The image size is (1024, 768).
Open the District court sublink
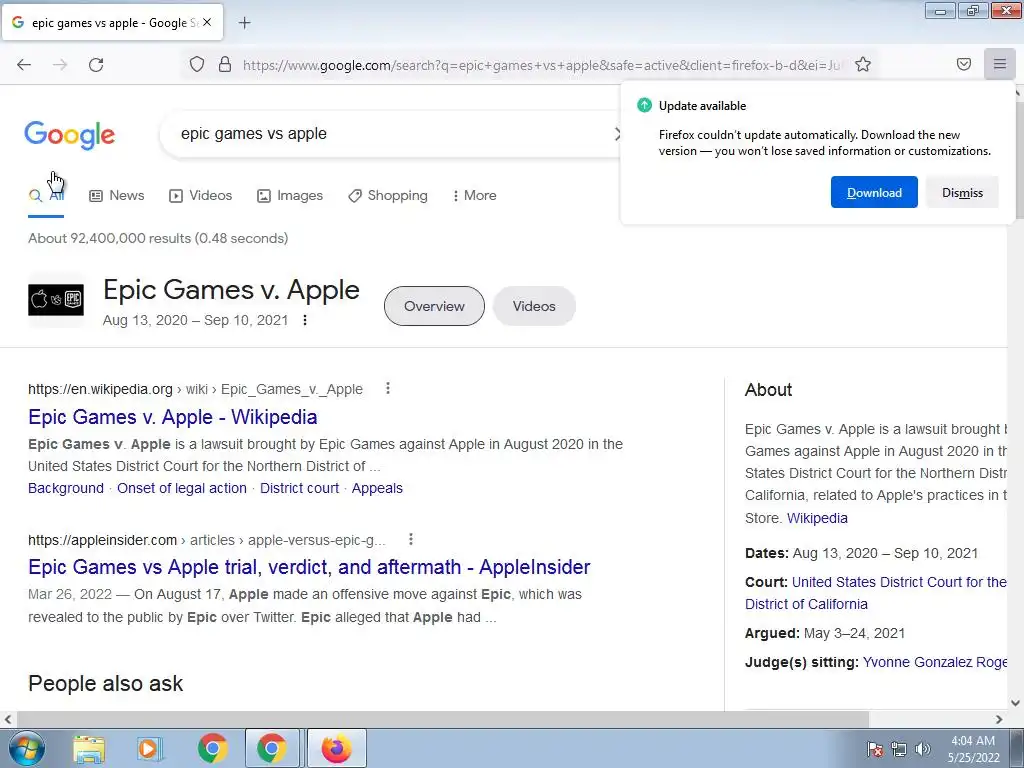pos(299,488)
